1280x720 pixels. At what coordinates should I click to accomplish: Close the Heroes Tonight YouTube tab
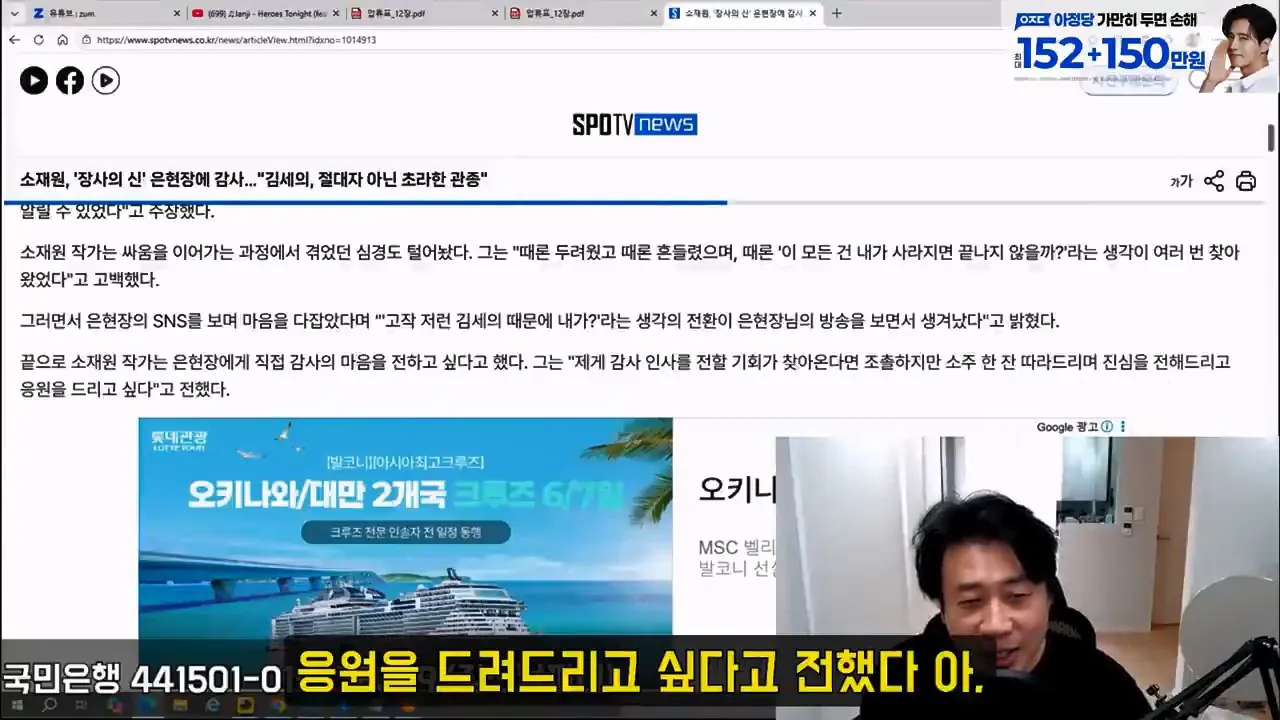click(337, 13)
